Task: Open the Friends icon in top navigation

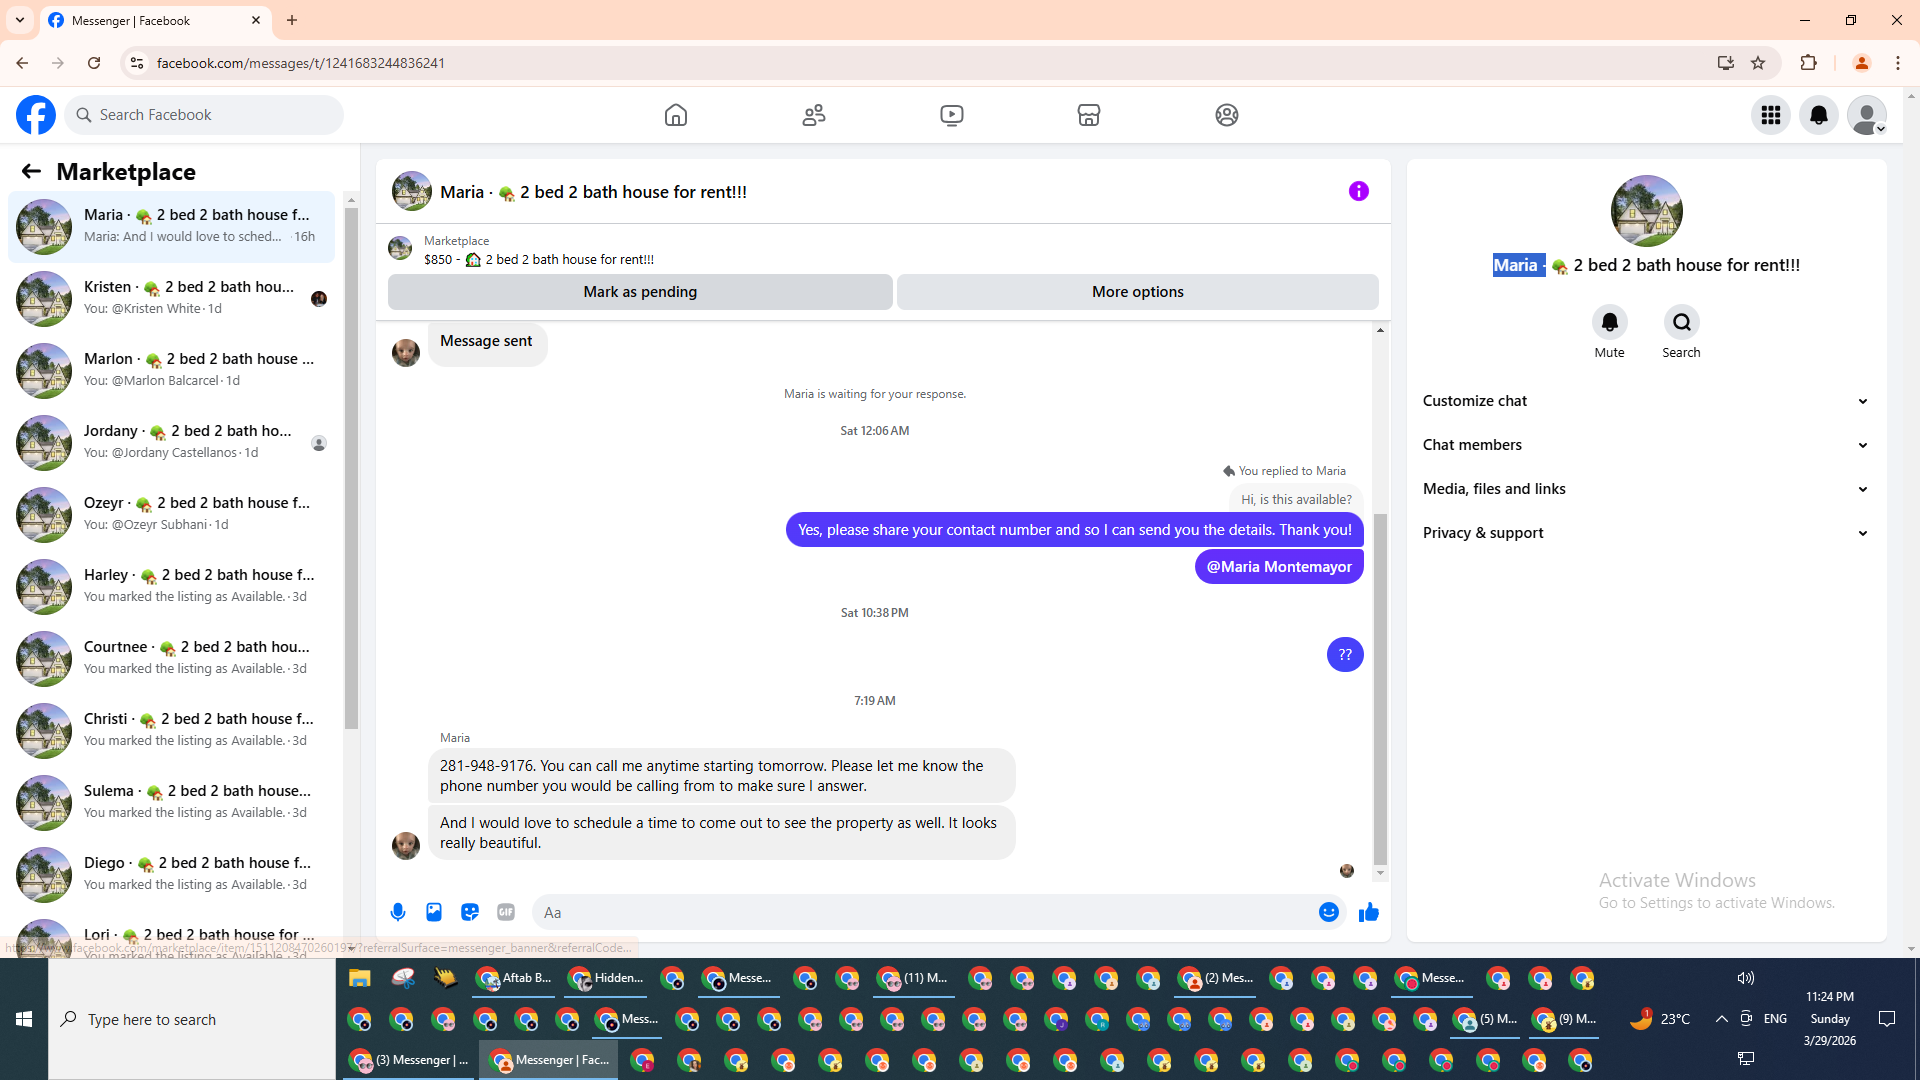Action: coord(814,115)
